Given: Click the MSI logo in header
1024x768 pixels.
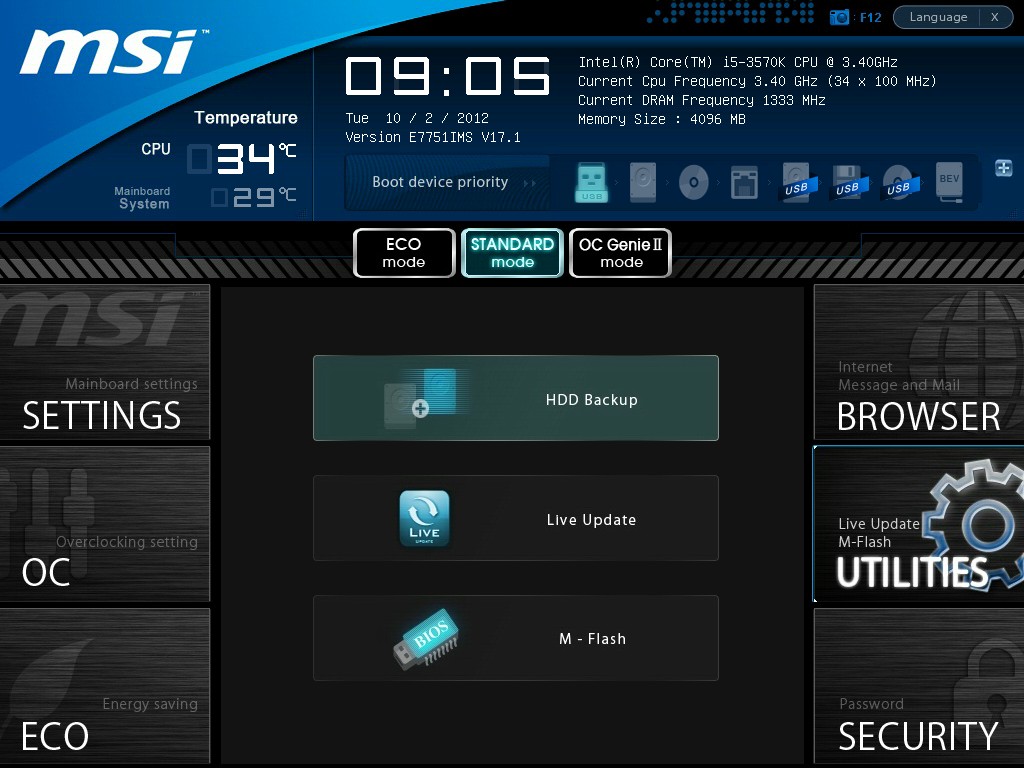Looking at the screenshot, I should [114, 52].
